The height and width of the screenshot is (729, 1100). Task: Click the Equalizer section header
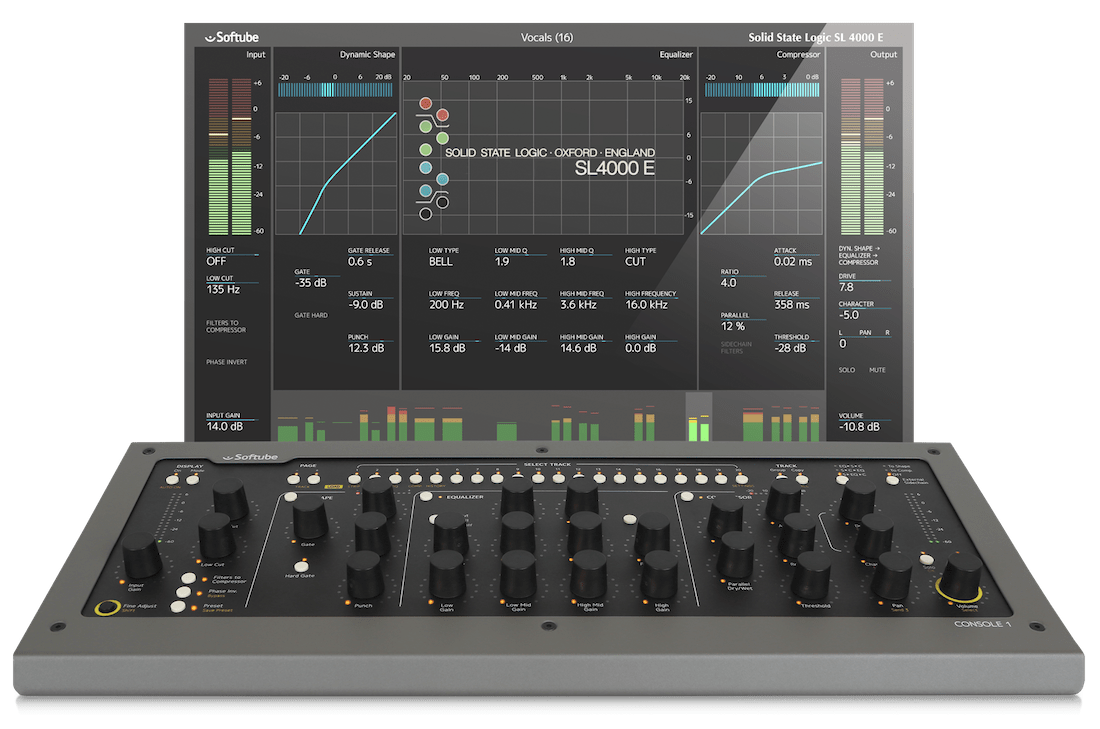[676, 54]
